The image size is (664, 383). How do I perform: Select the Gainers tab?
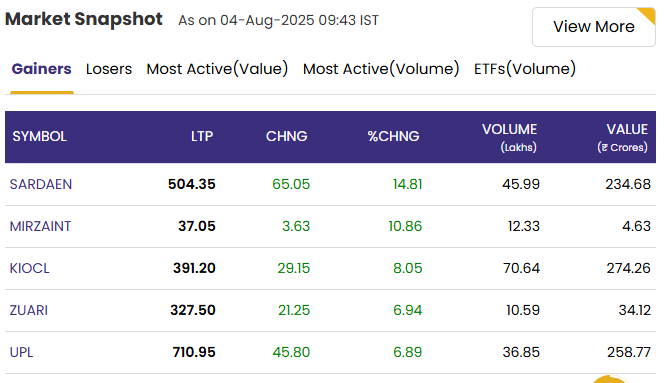pyautogui.click(x=42, y=69)
